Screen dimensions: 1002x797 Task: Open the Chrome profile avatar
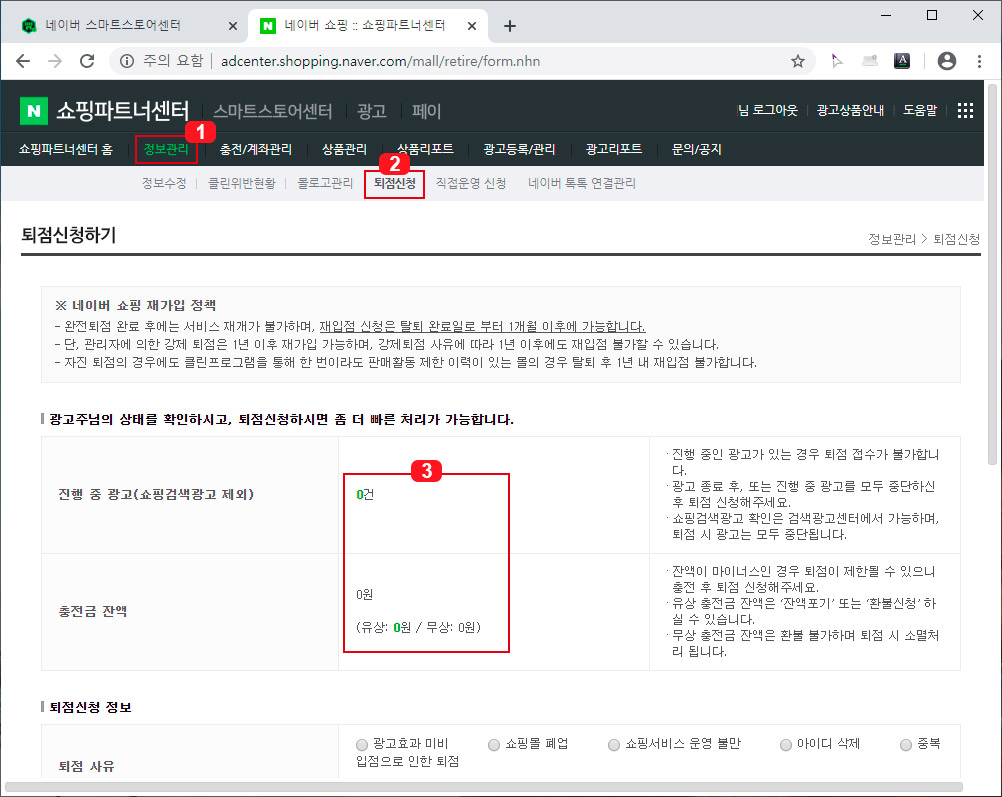click(946, 61)
